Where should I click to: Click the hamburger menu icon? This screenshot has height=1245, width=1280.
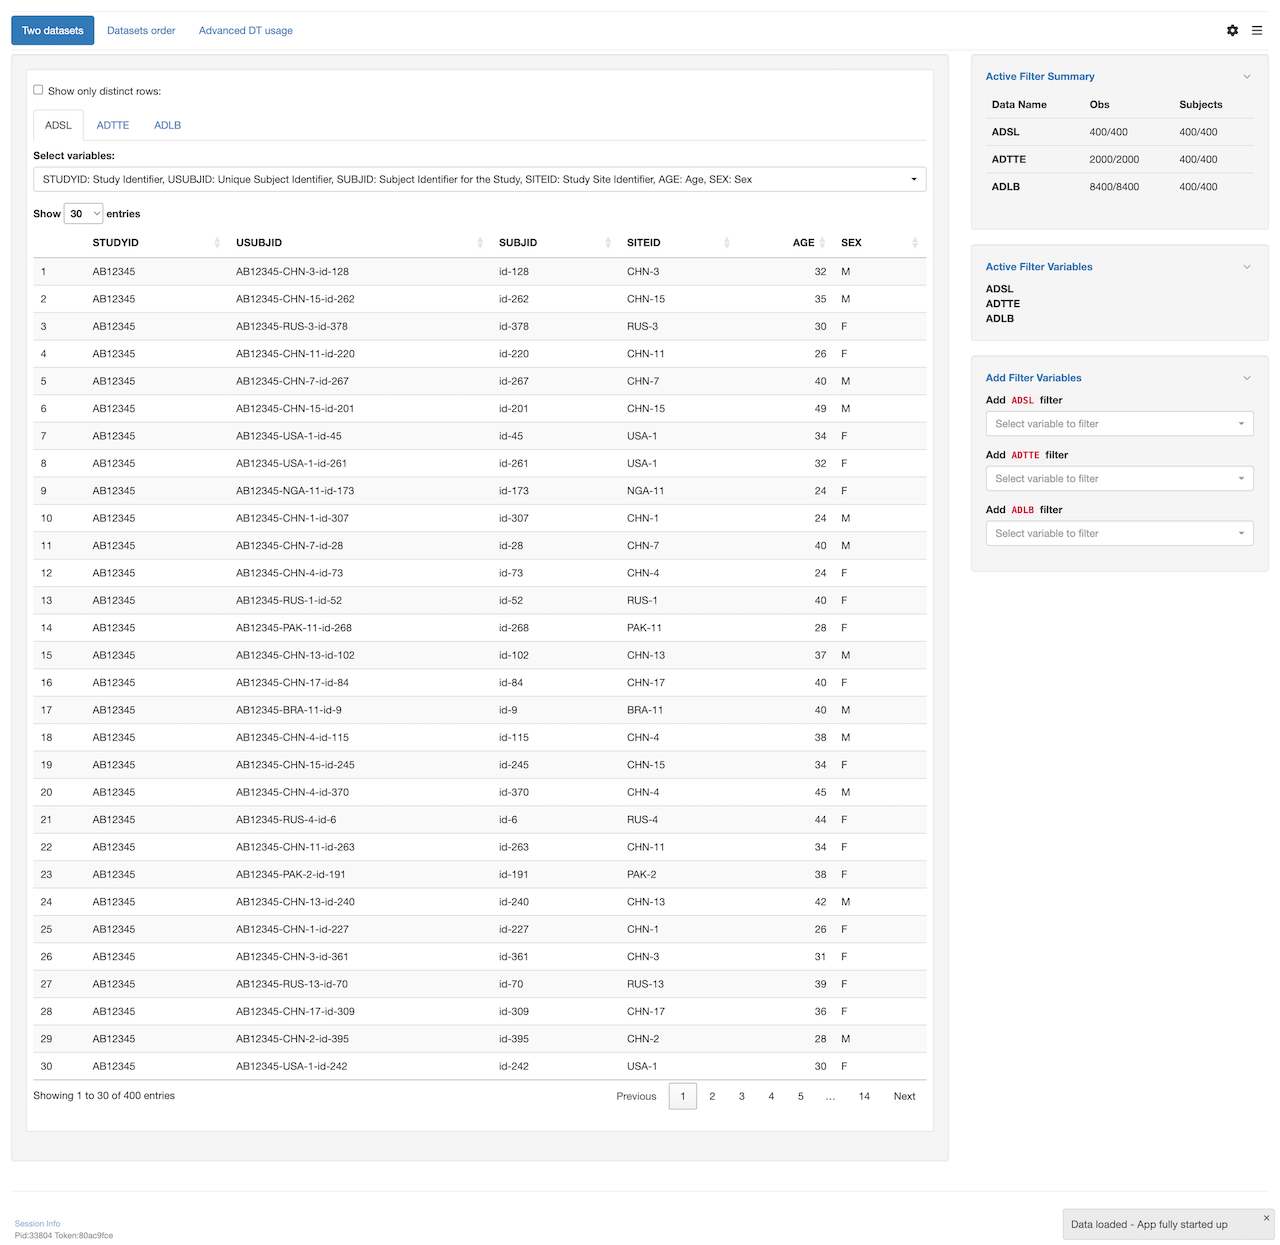click(1257, 31)
